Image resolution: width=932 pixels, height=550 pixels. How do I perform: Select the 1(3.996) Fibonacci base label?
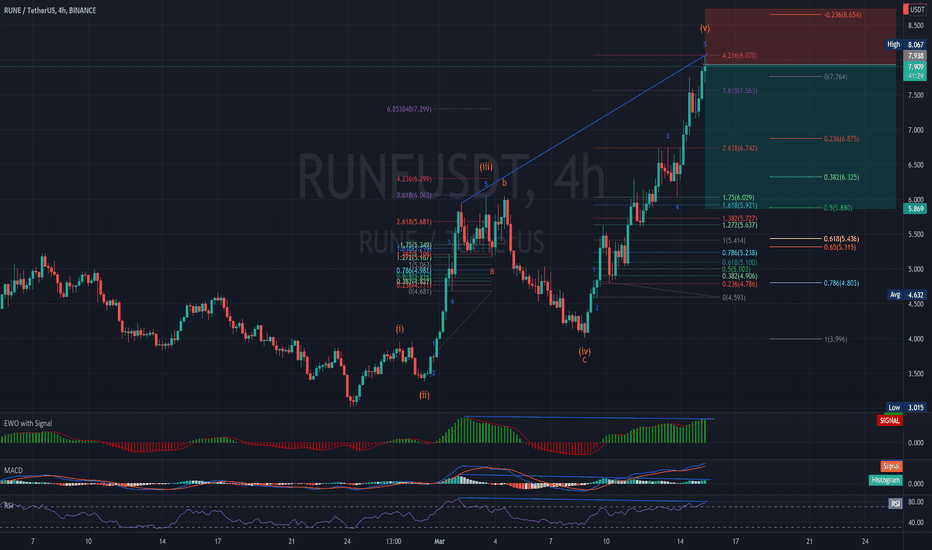coord(835,340)
